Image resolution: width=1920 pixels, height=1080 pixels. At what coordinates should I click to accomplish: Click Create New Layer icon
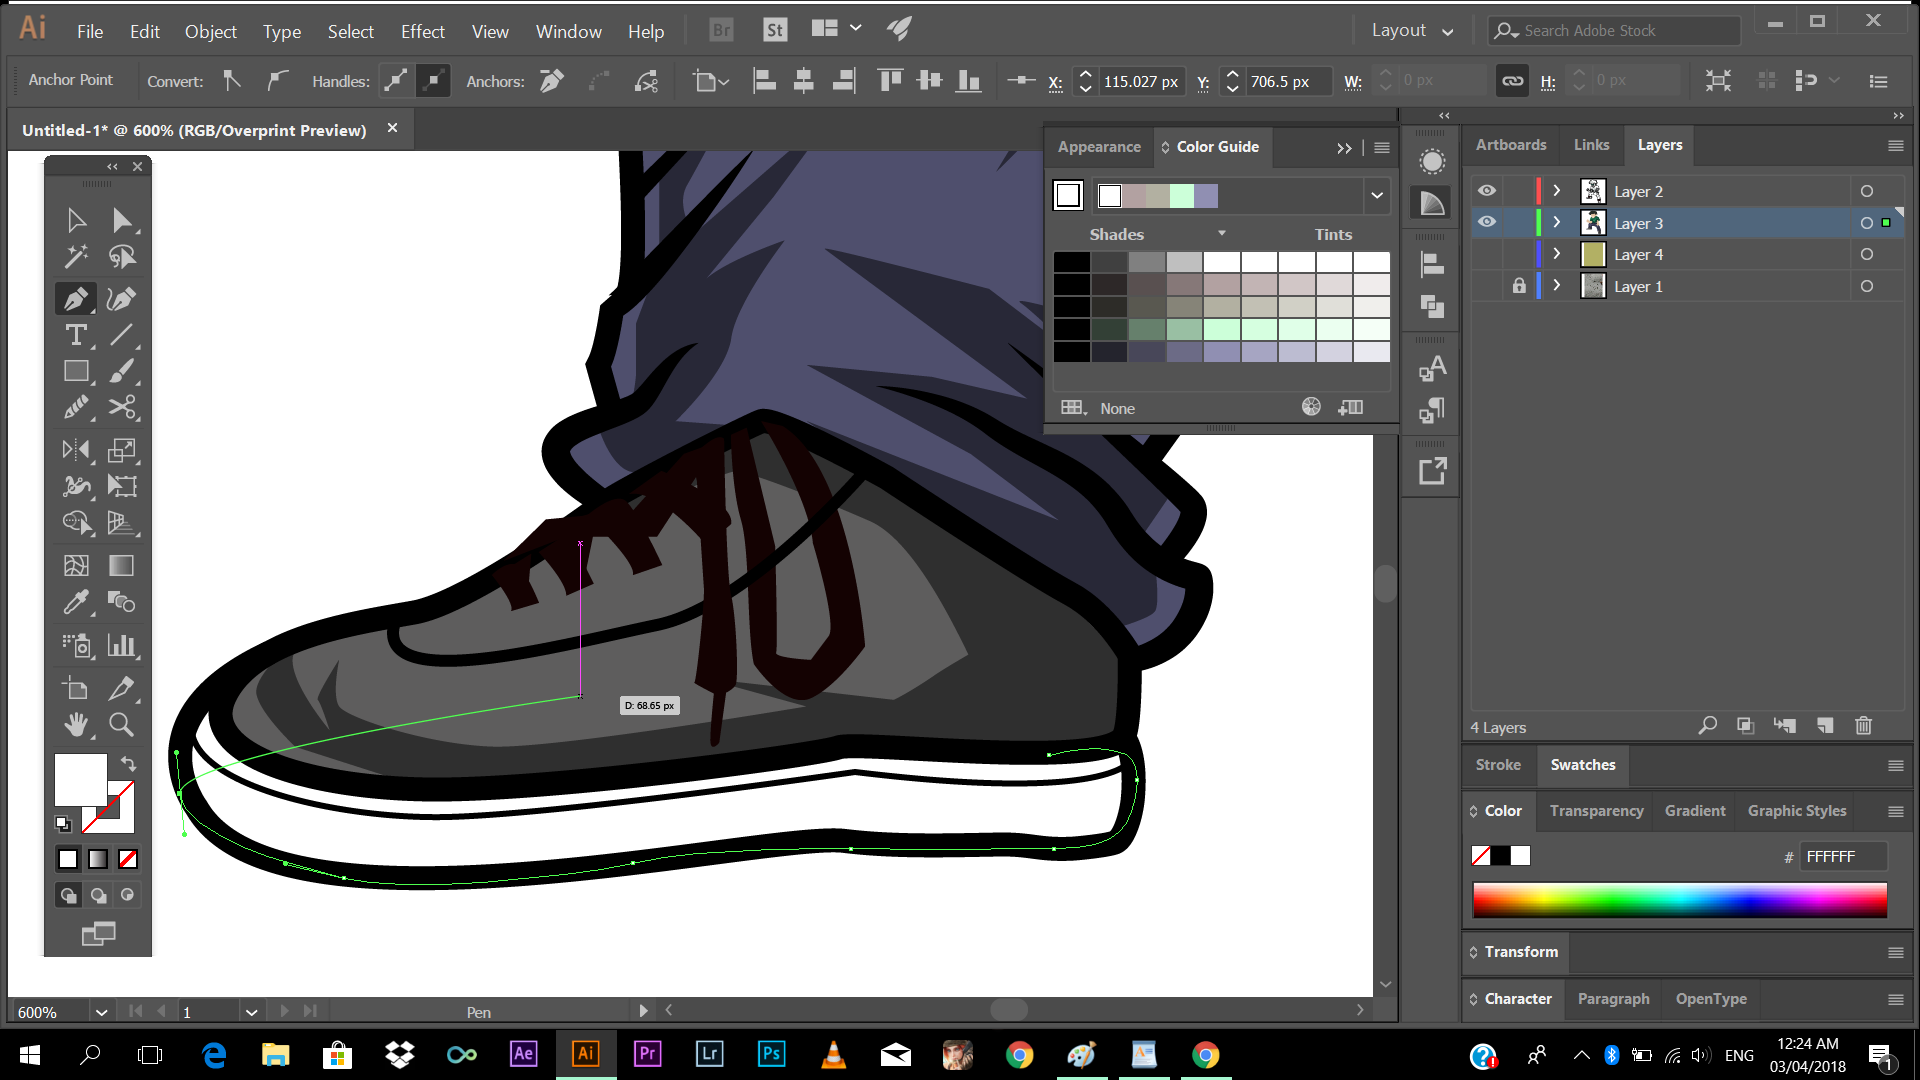[x=1825, y=726]
